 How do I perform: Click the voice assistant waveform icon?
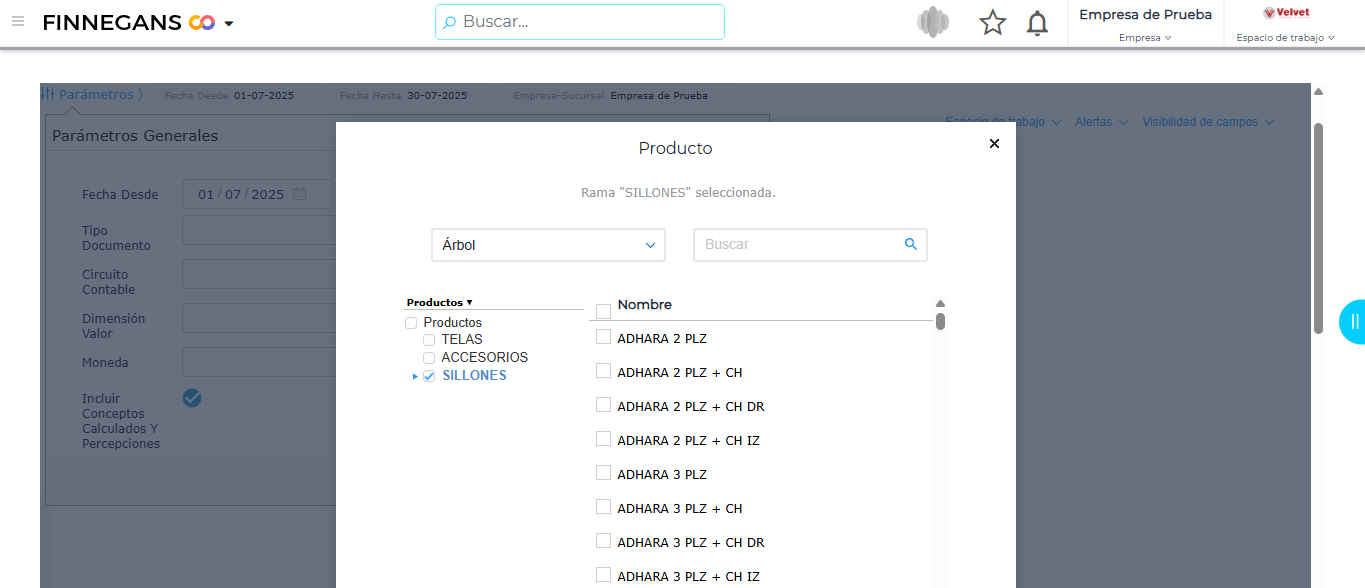click(932, 23)
